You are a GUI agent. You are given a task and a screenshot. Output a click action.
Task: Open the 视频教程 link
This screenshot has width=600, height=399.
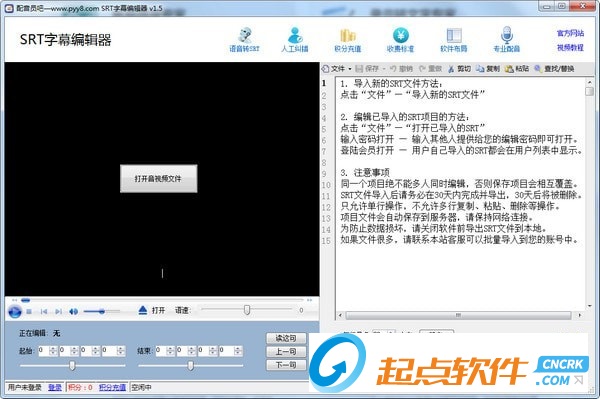click(570, 47)
